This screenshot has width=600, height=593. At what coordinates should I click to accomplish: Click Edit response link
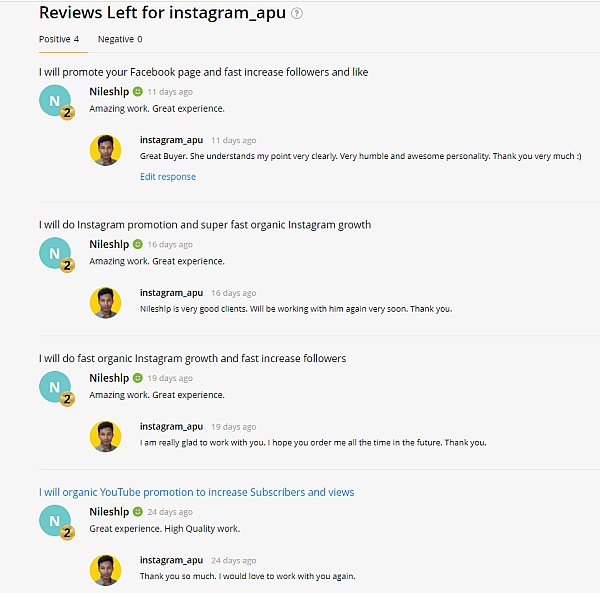point(168,177)
